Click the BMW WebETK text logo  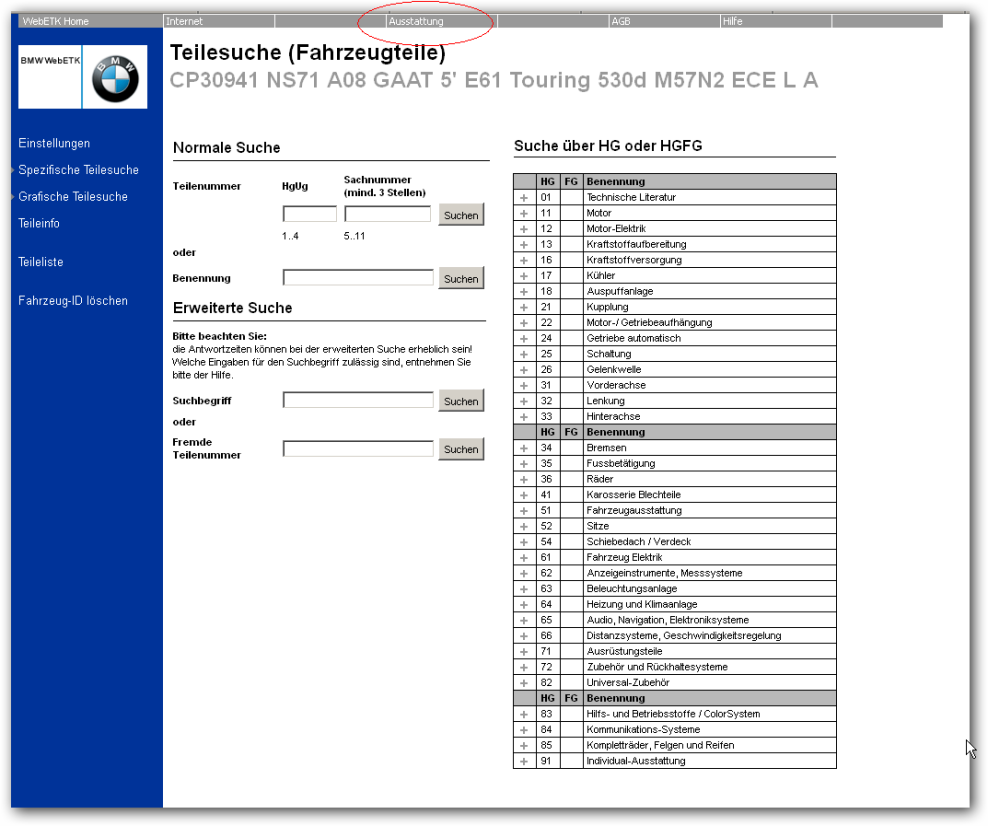pos(50,60)
